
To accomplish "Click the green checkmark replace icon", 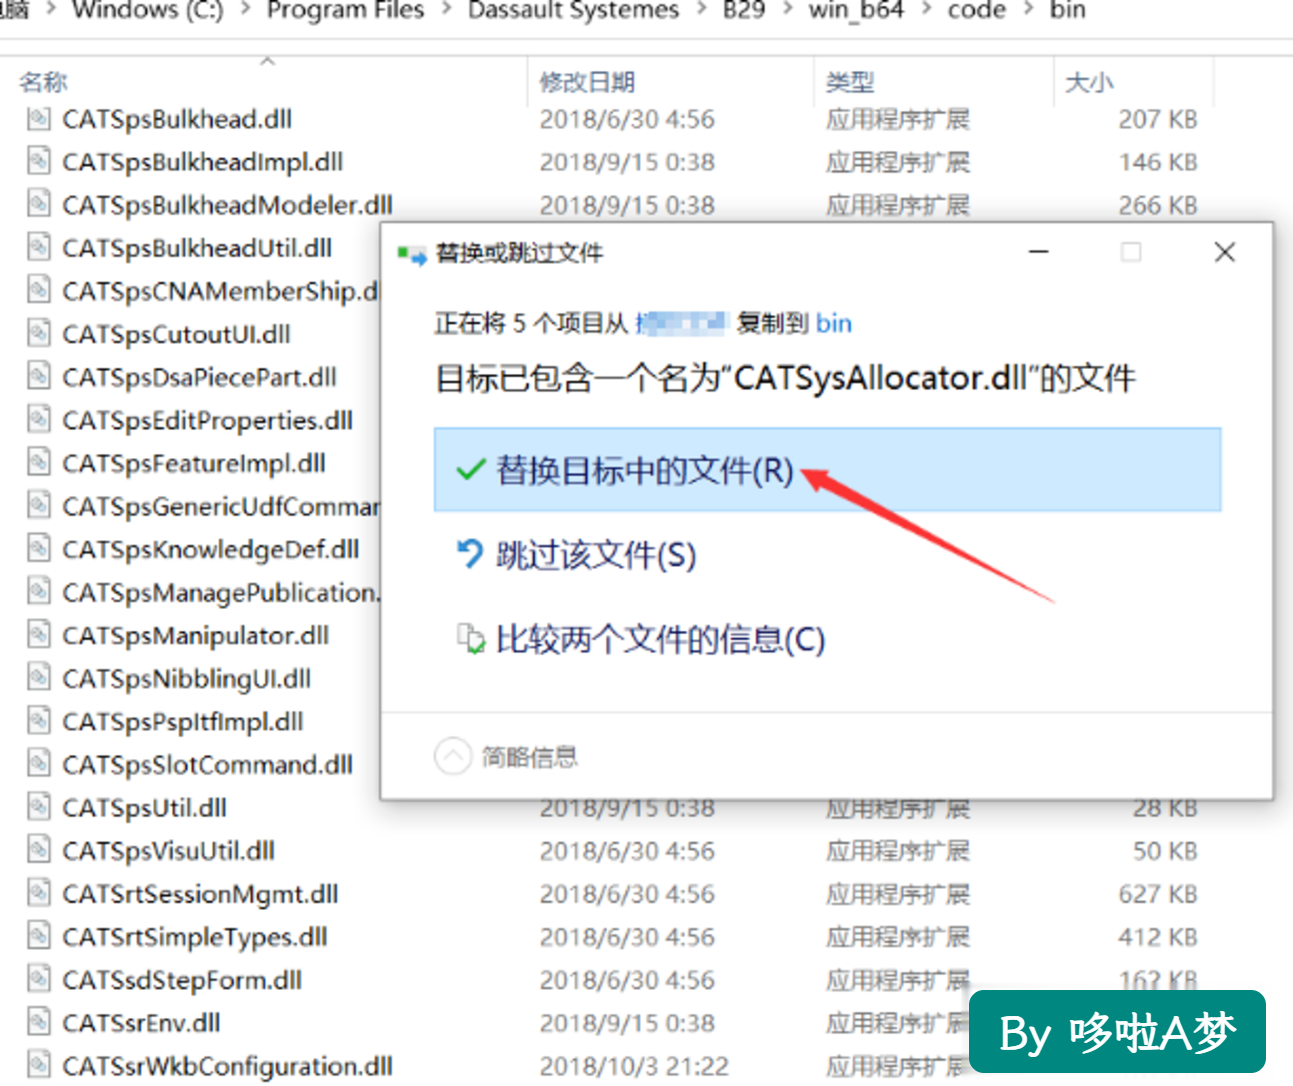I will [470, 470].
